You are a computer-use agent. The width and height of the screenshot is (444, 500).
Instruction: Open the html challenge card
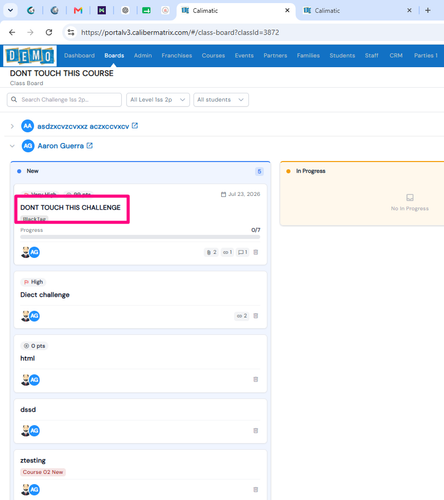click(x=28, y=358)
